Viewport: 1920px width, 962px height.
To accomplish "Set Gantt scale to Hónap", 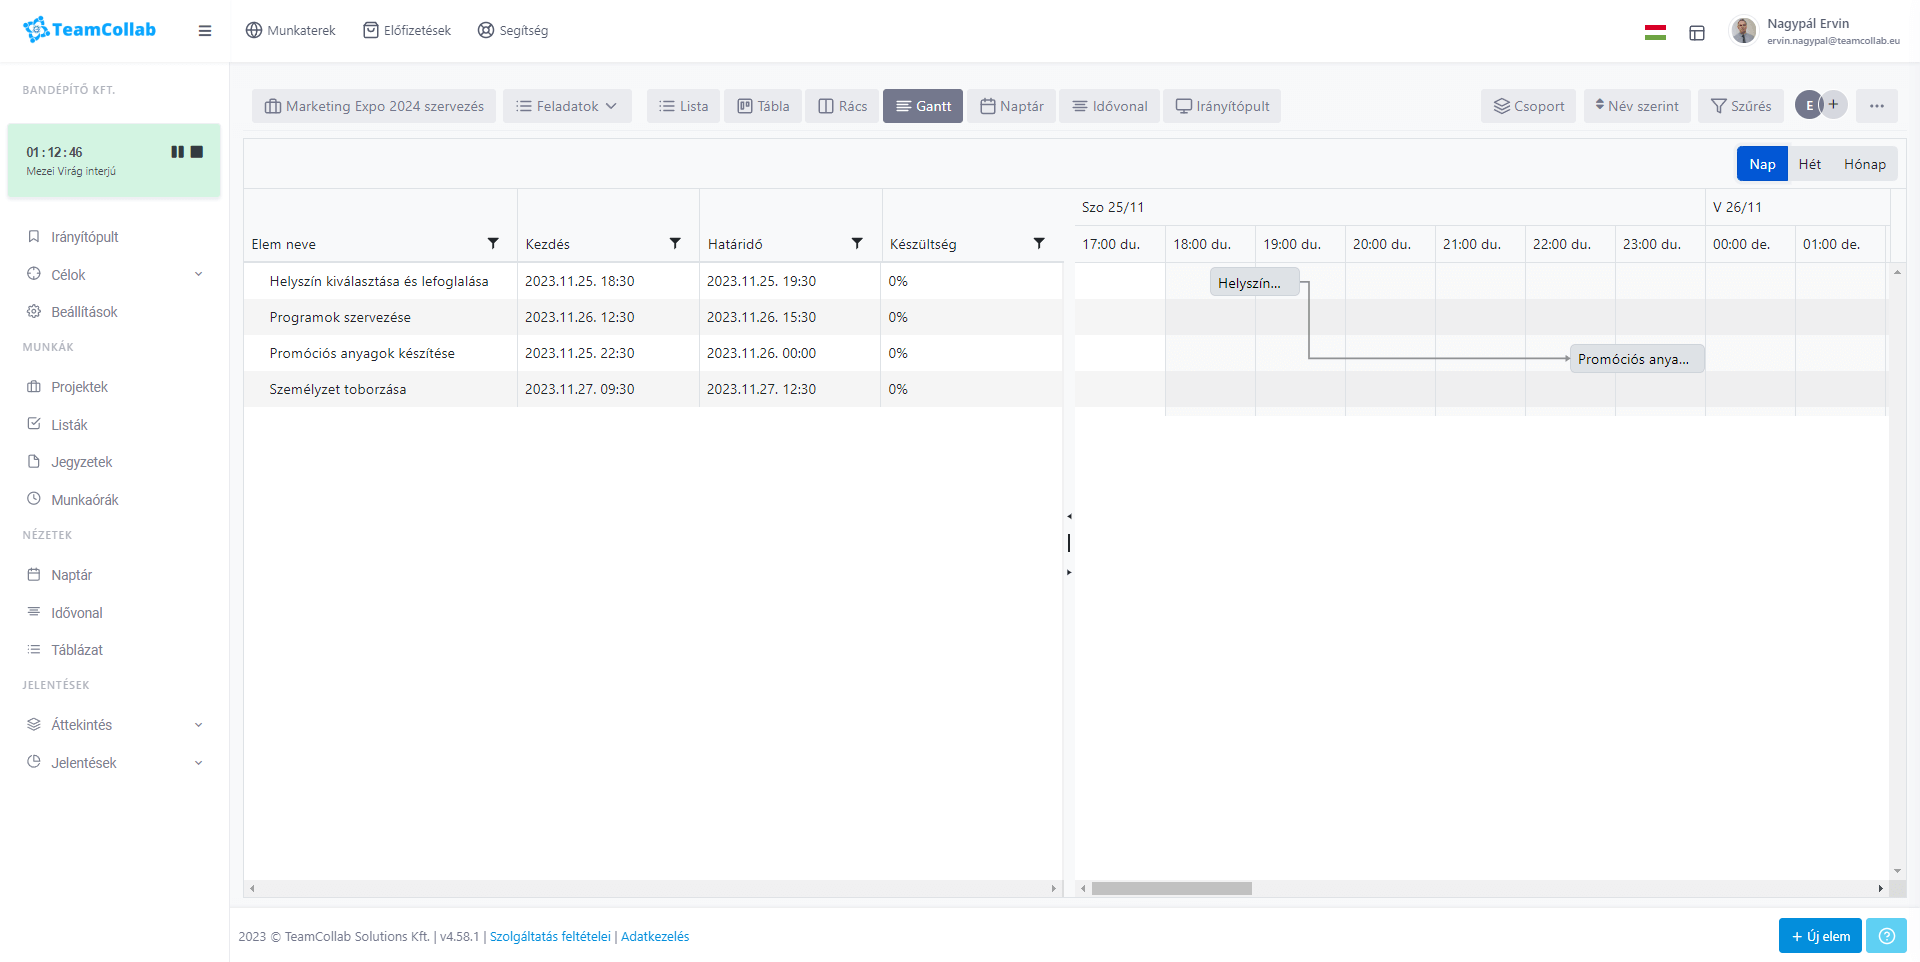I will [1865, 164].
